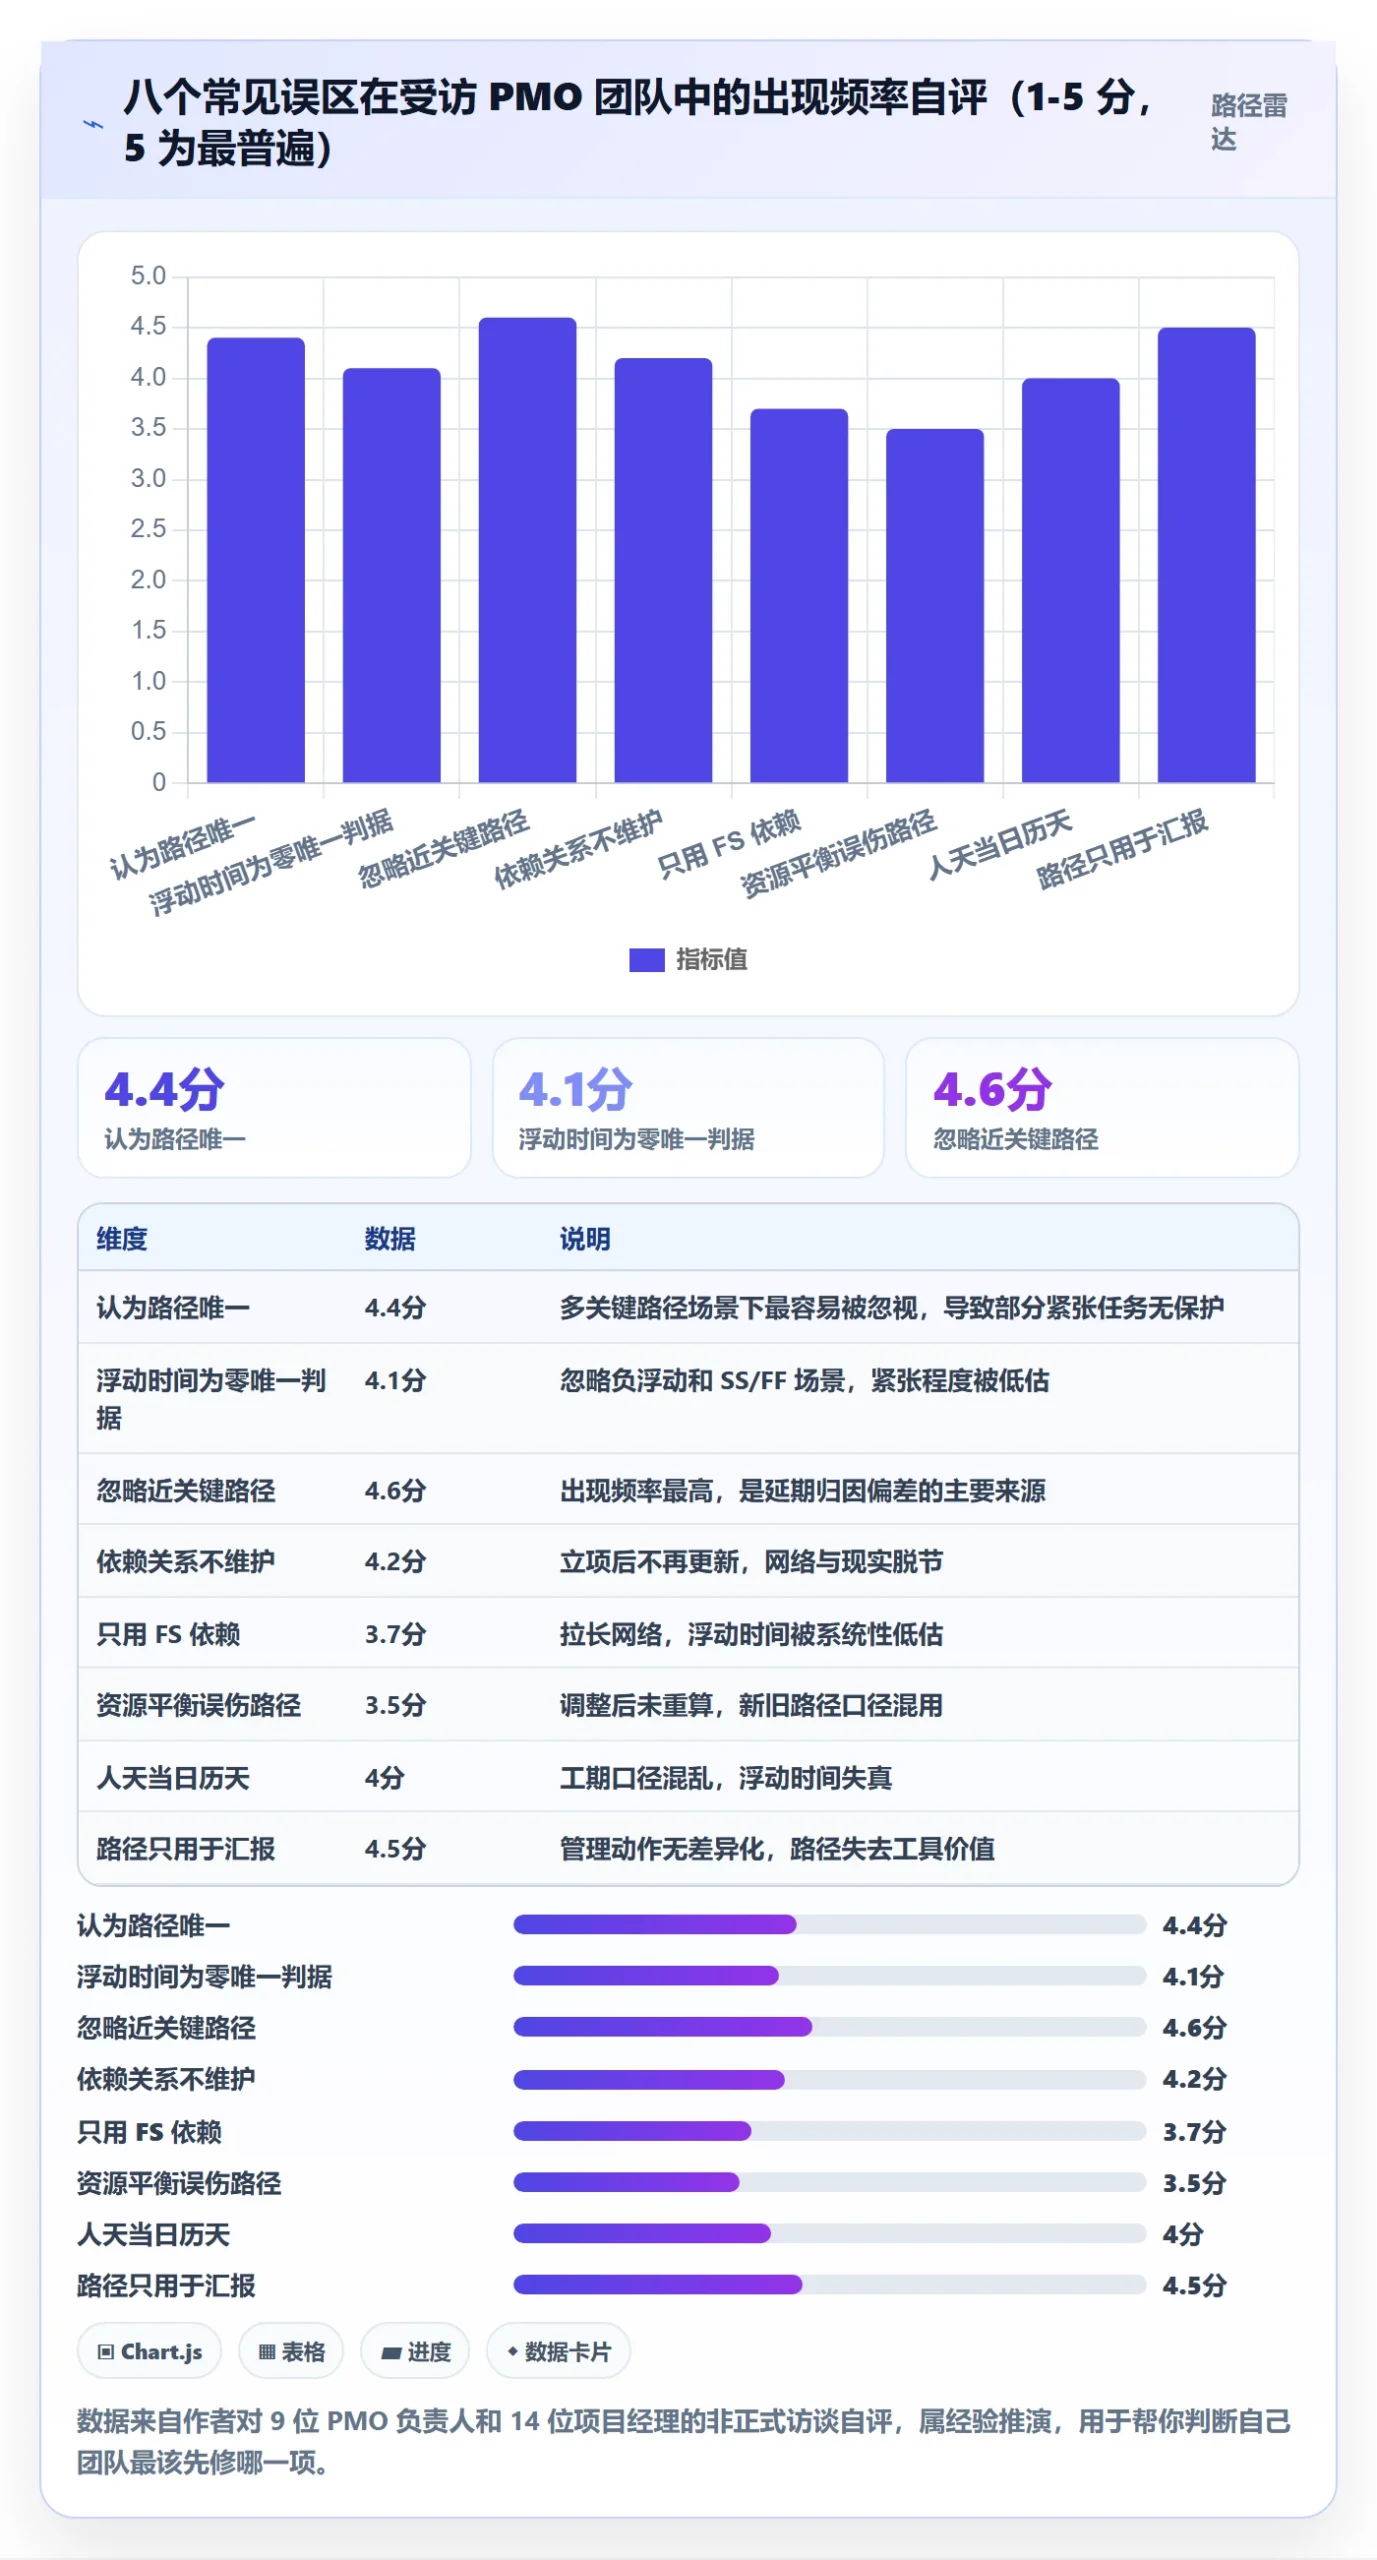Click the Chart.js tag
The image size is (1377, 2560).
150,2352
